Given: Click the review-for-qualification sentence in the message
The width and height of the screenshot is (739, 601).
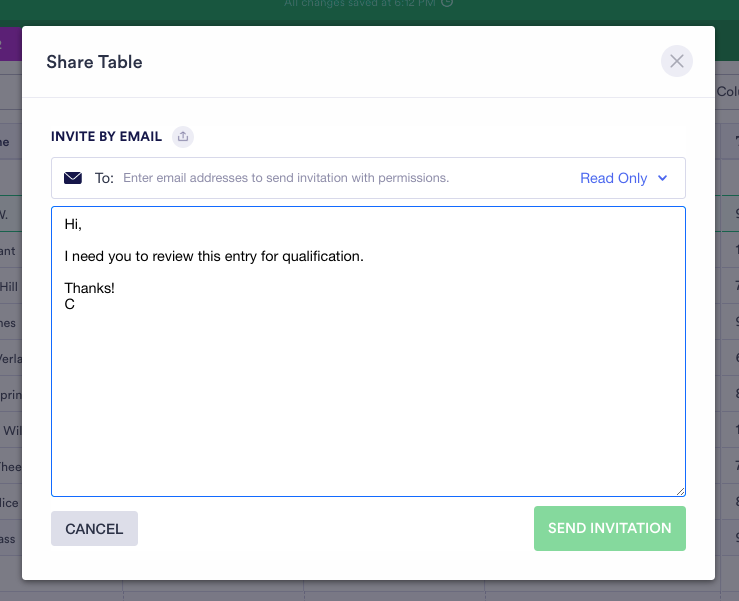Looking at the screenshot, I should pyautogui.click(x=214, y=257).
